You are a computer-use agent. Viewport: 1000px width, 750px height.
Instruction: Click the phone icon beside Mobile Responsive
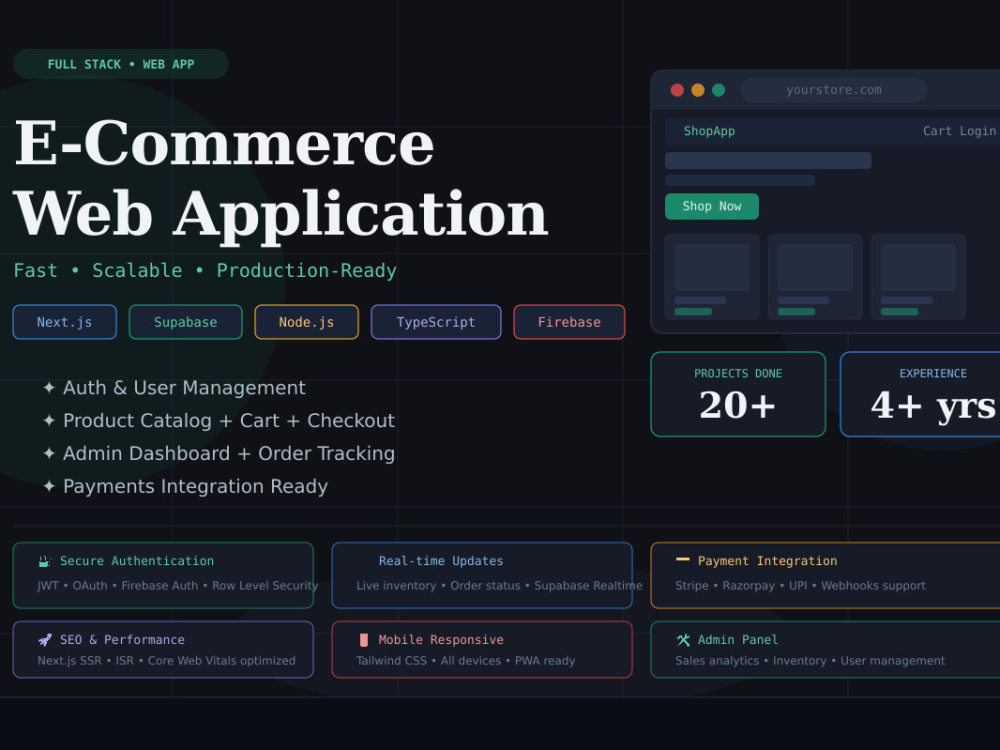tap(364, 640)
